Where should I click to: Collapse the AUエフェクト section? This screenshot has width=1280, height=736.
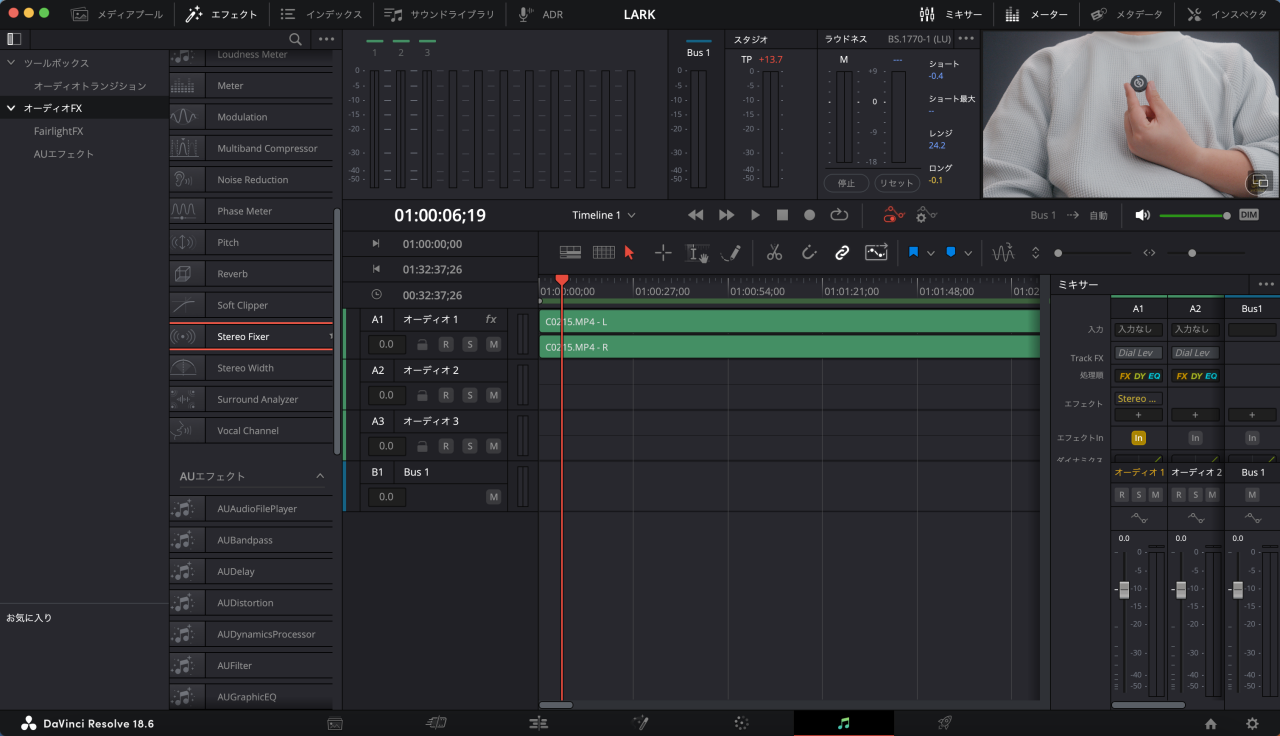(x=320, y=476)
